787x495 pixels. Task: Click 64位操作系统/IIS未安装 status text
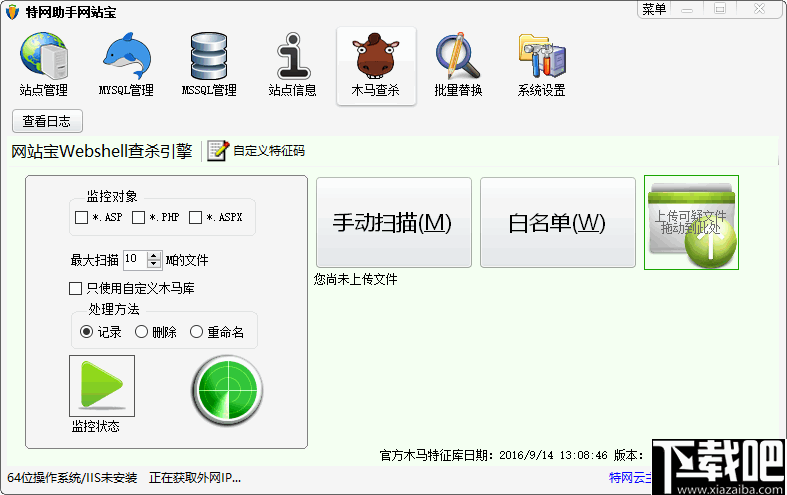(72, 477)
